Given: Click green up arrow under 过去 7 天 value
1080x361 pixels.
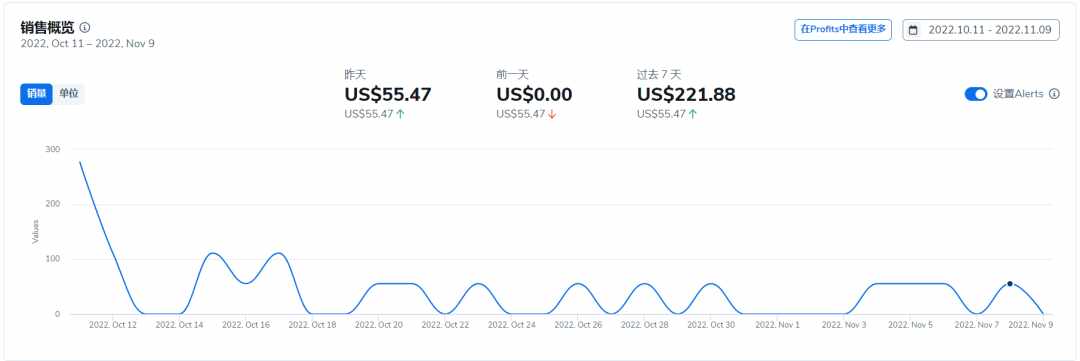Looking at the screenshot, I should 692,114.
